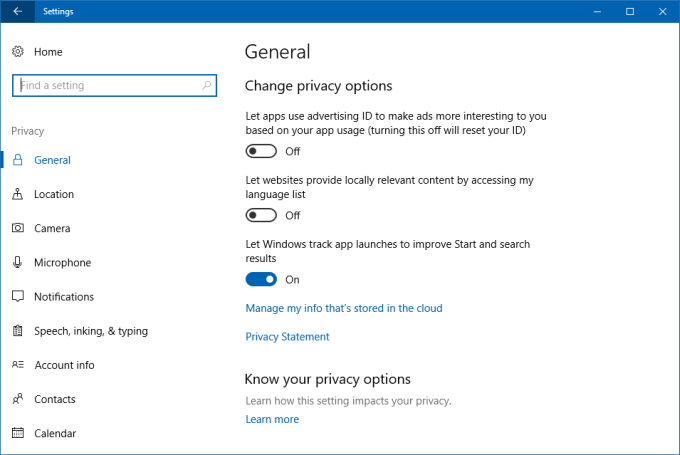Go back using the back arrow
This screenshot has width=680, height=455.
point(17,12)
